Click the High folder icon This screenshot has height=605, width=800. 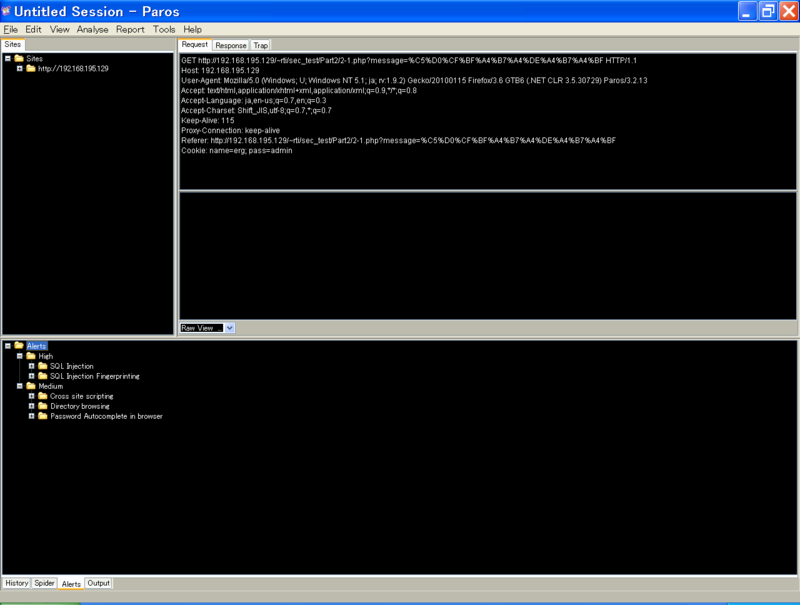click(31, 356)
